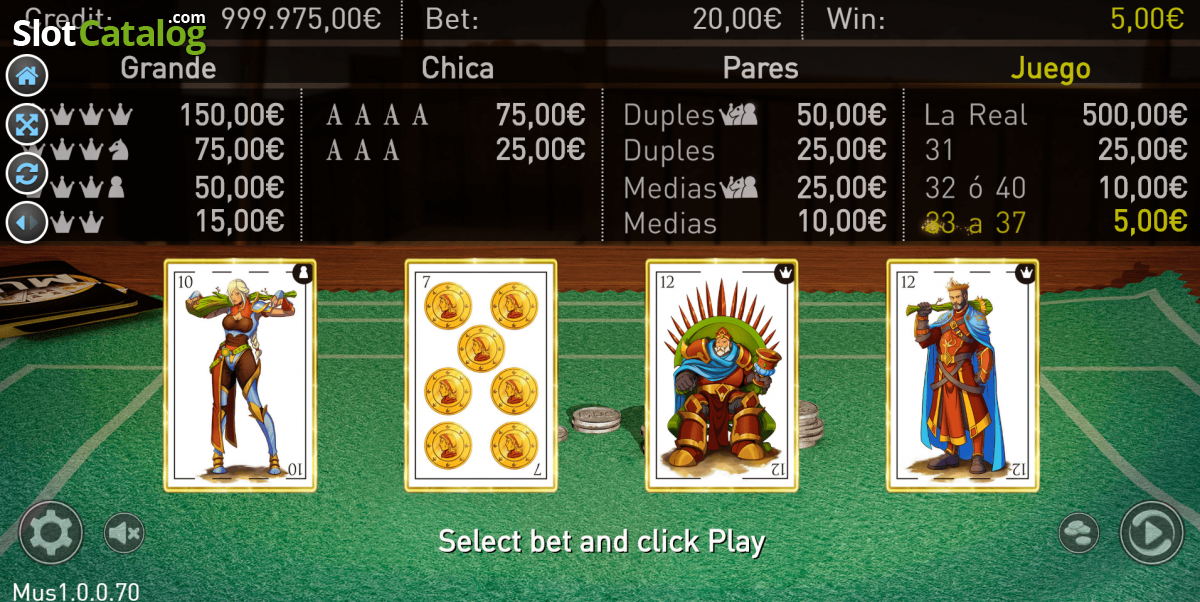Click the Chica paytable header

tap(458, 68)
